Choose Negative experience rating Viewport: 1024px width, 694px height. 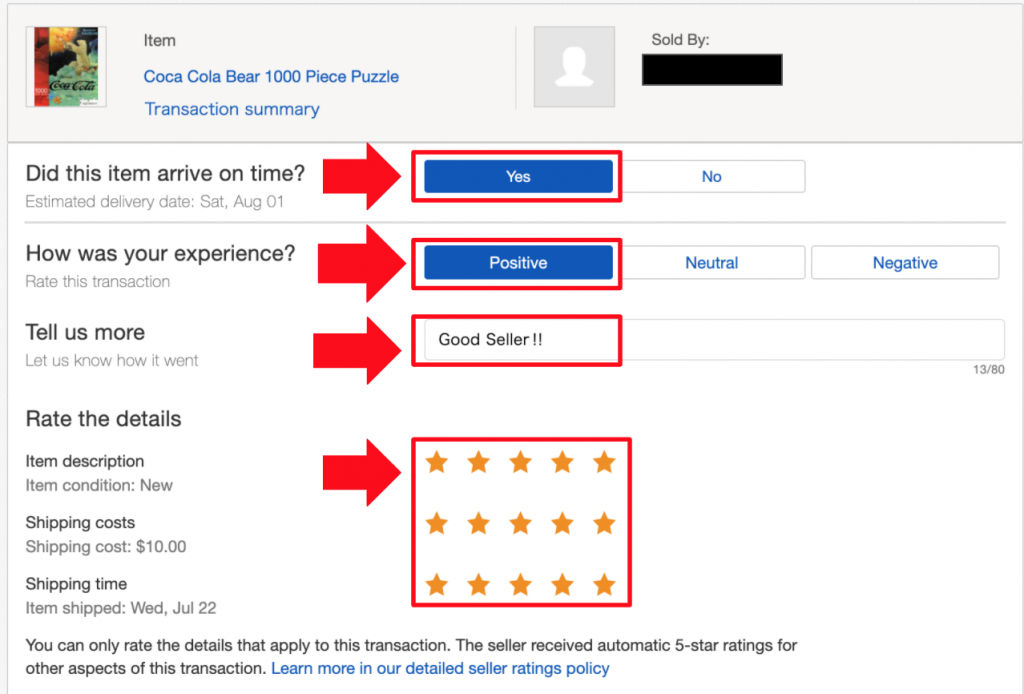click(905, 262)
